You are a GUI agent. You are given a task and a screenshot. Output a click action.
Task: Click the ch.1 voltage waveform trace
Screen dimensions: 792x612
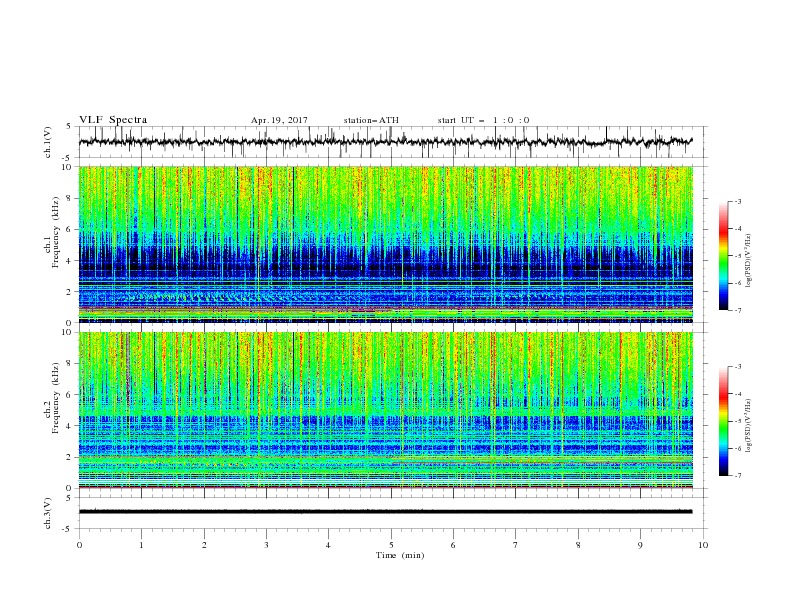point(385,142)
